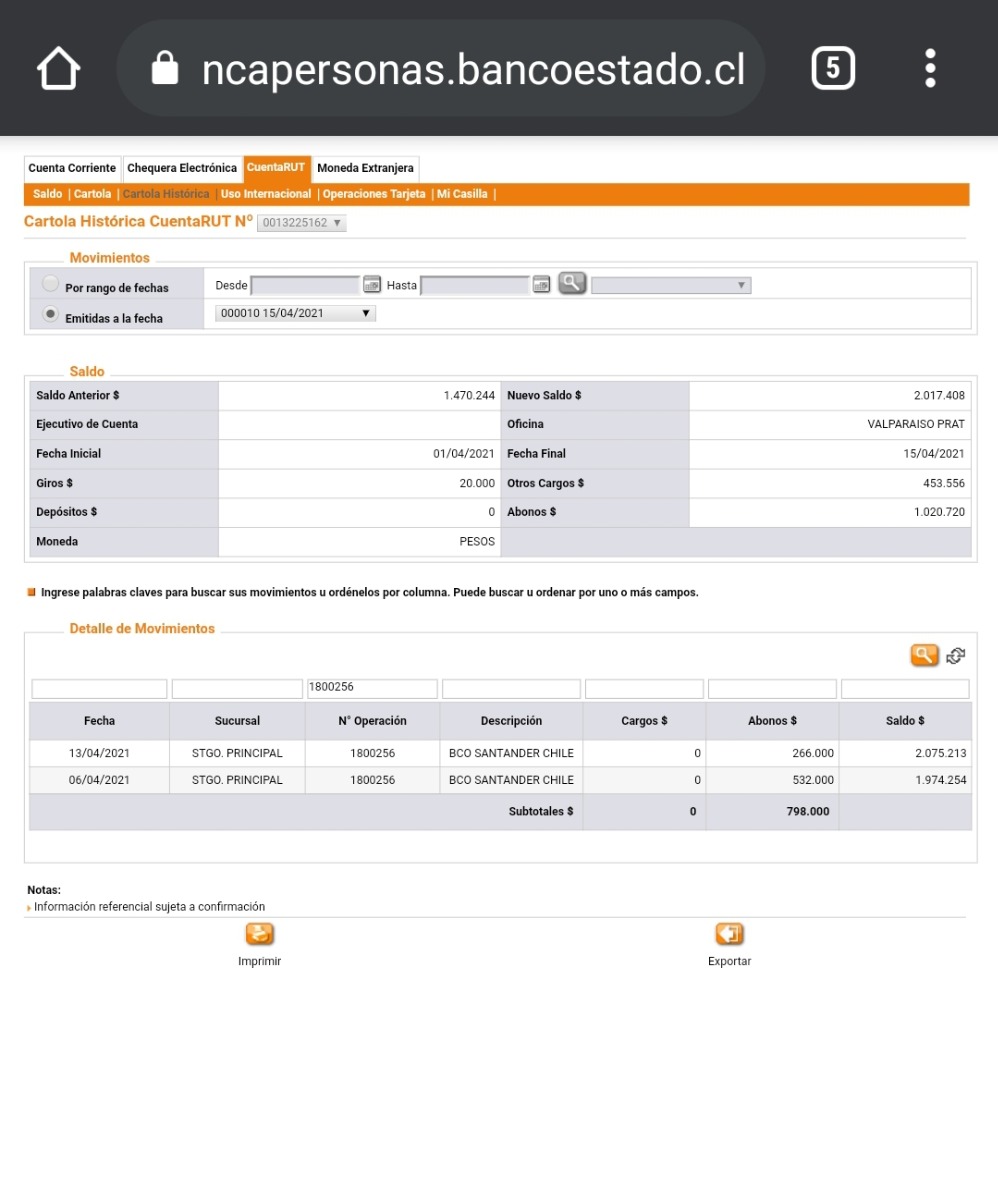Select the Emitidas a la fecha radio button
The width and height of the screenshot is (998, 1200).
[50, 314]
